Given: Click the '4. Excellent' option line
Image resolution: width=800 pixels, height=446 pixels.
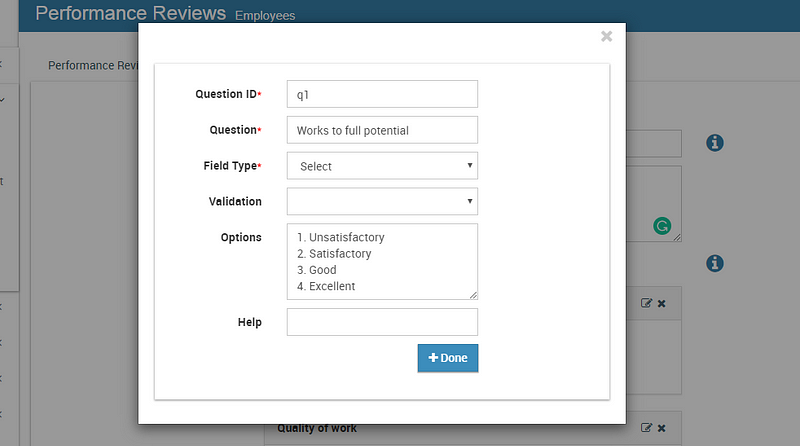Looking at the screenshot, I should coord(326,286).
